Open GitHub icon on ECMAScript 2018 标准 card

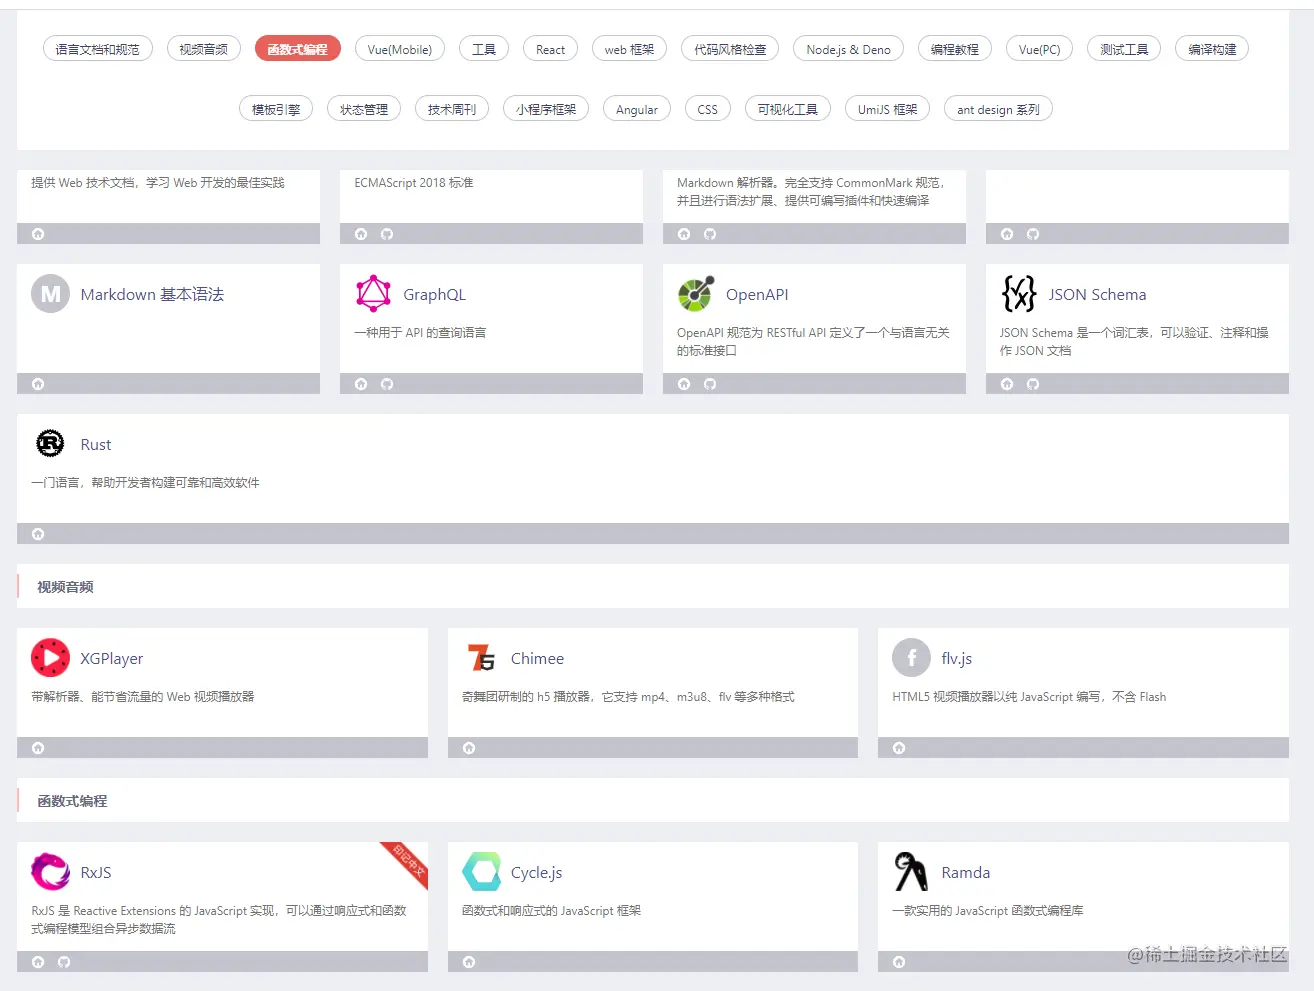tap(387, 234)
